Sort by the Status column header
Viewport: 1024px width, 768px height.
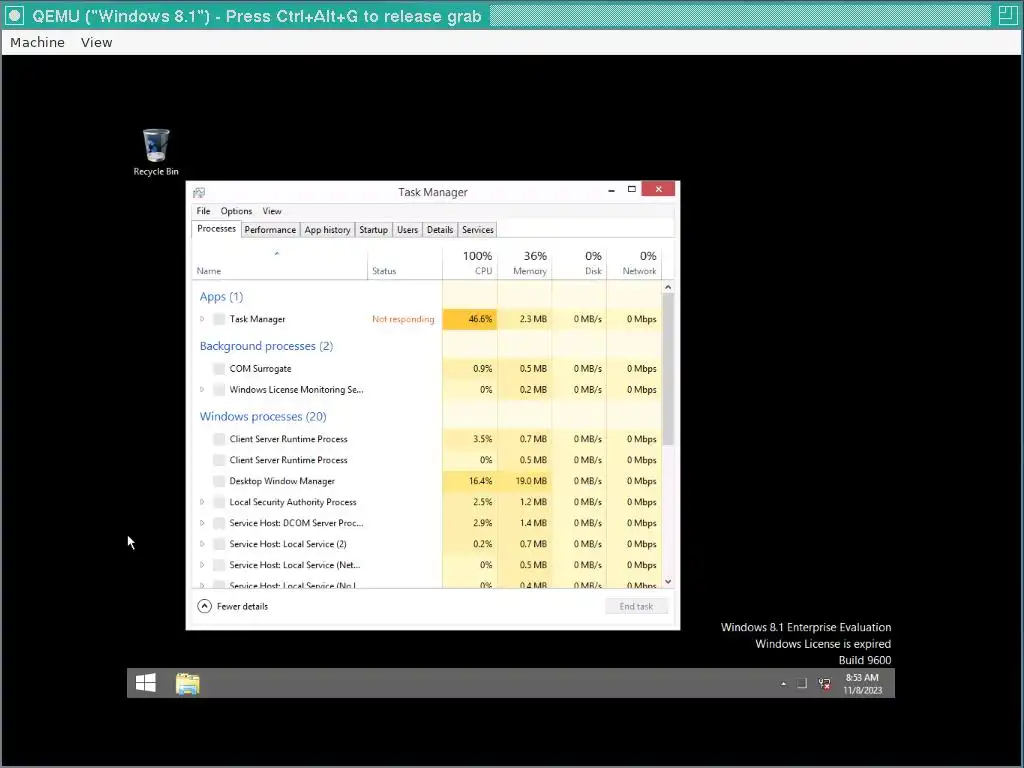click(405, 263)
